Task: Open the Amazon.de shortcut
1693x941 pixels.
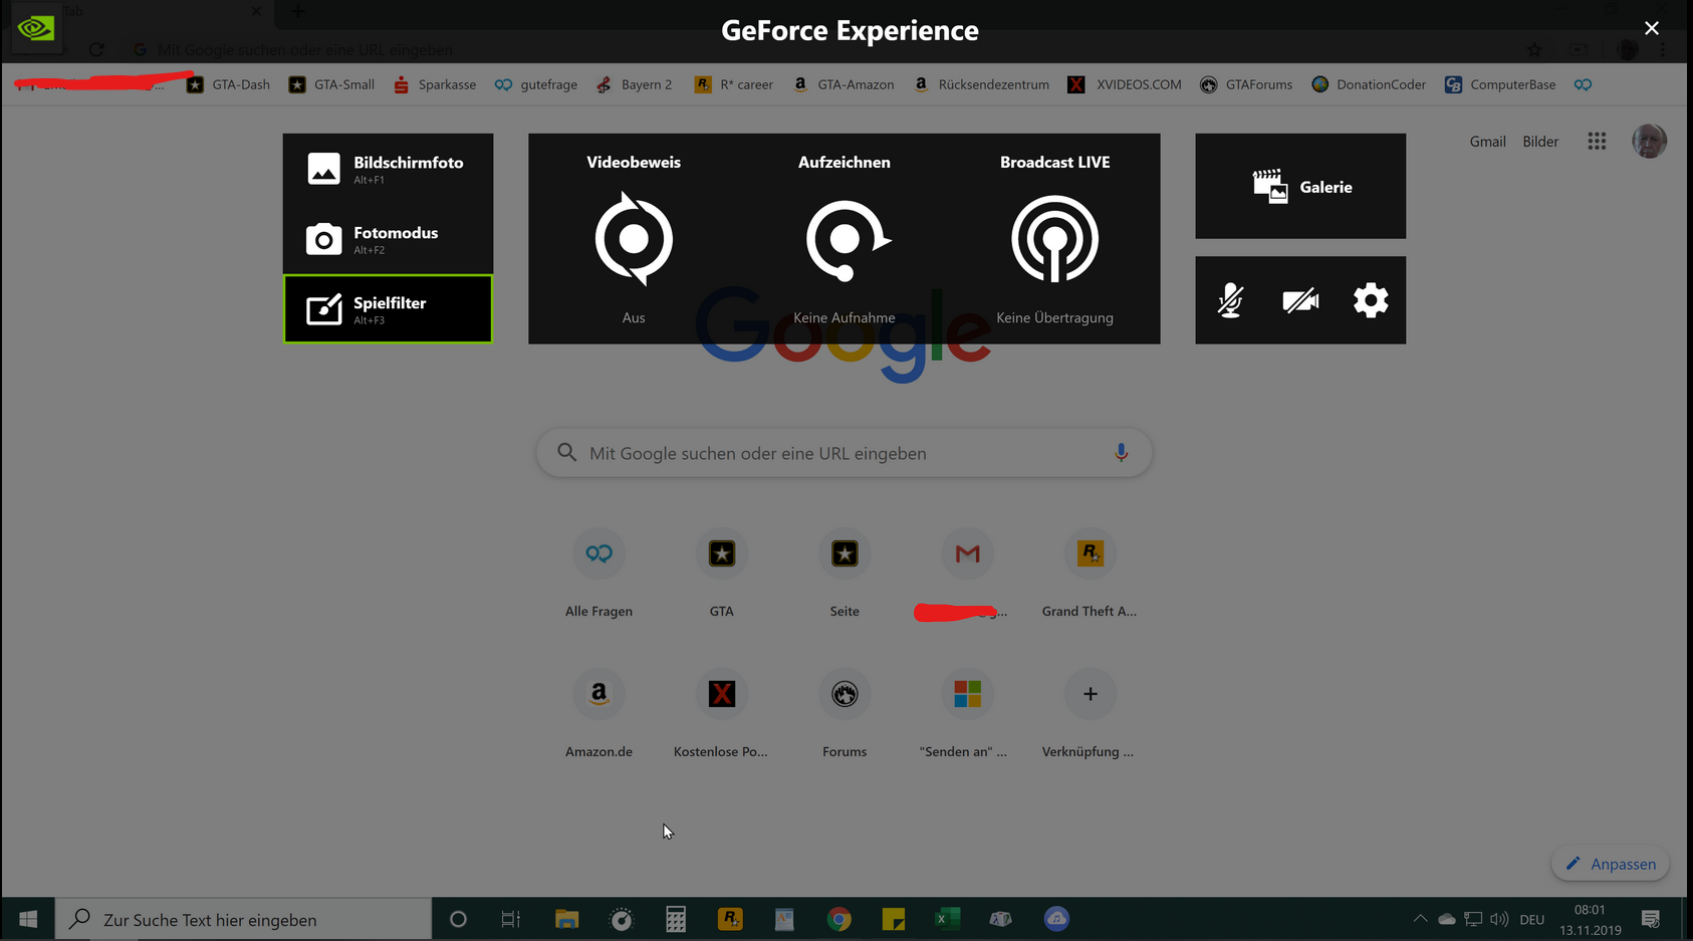Action: pos(599,714)
